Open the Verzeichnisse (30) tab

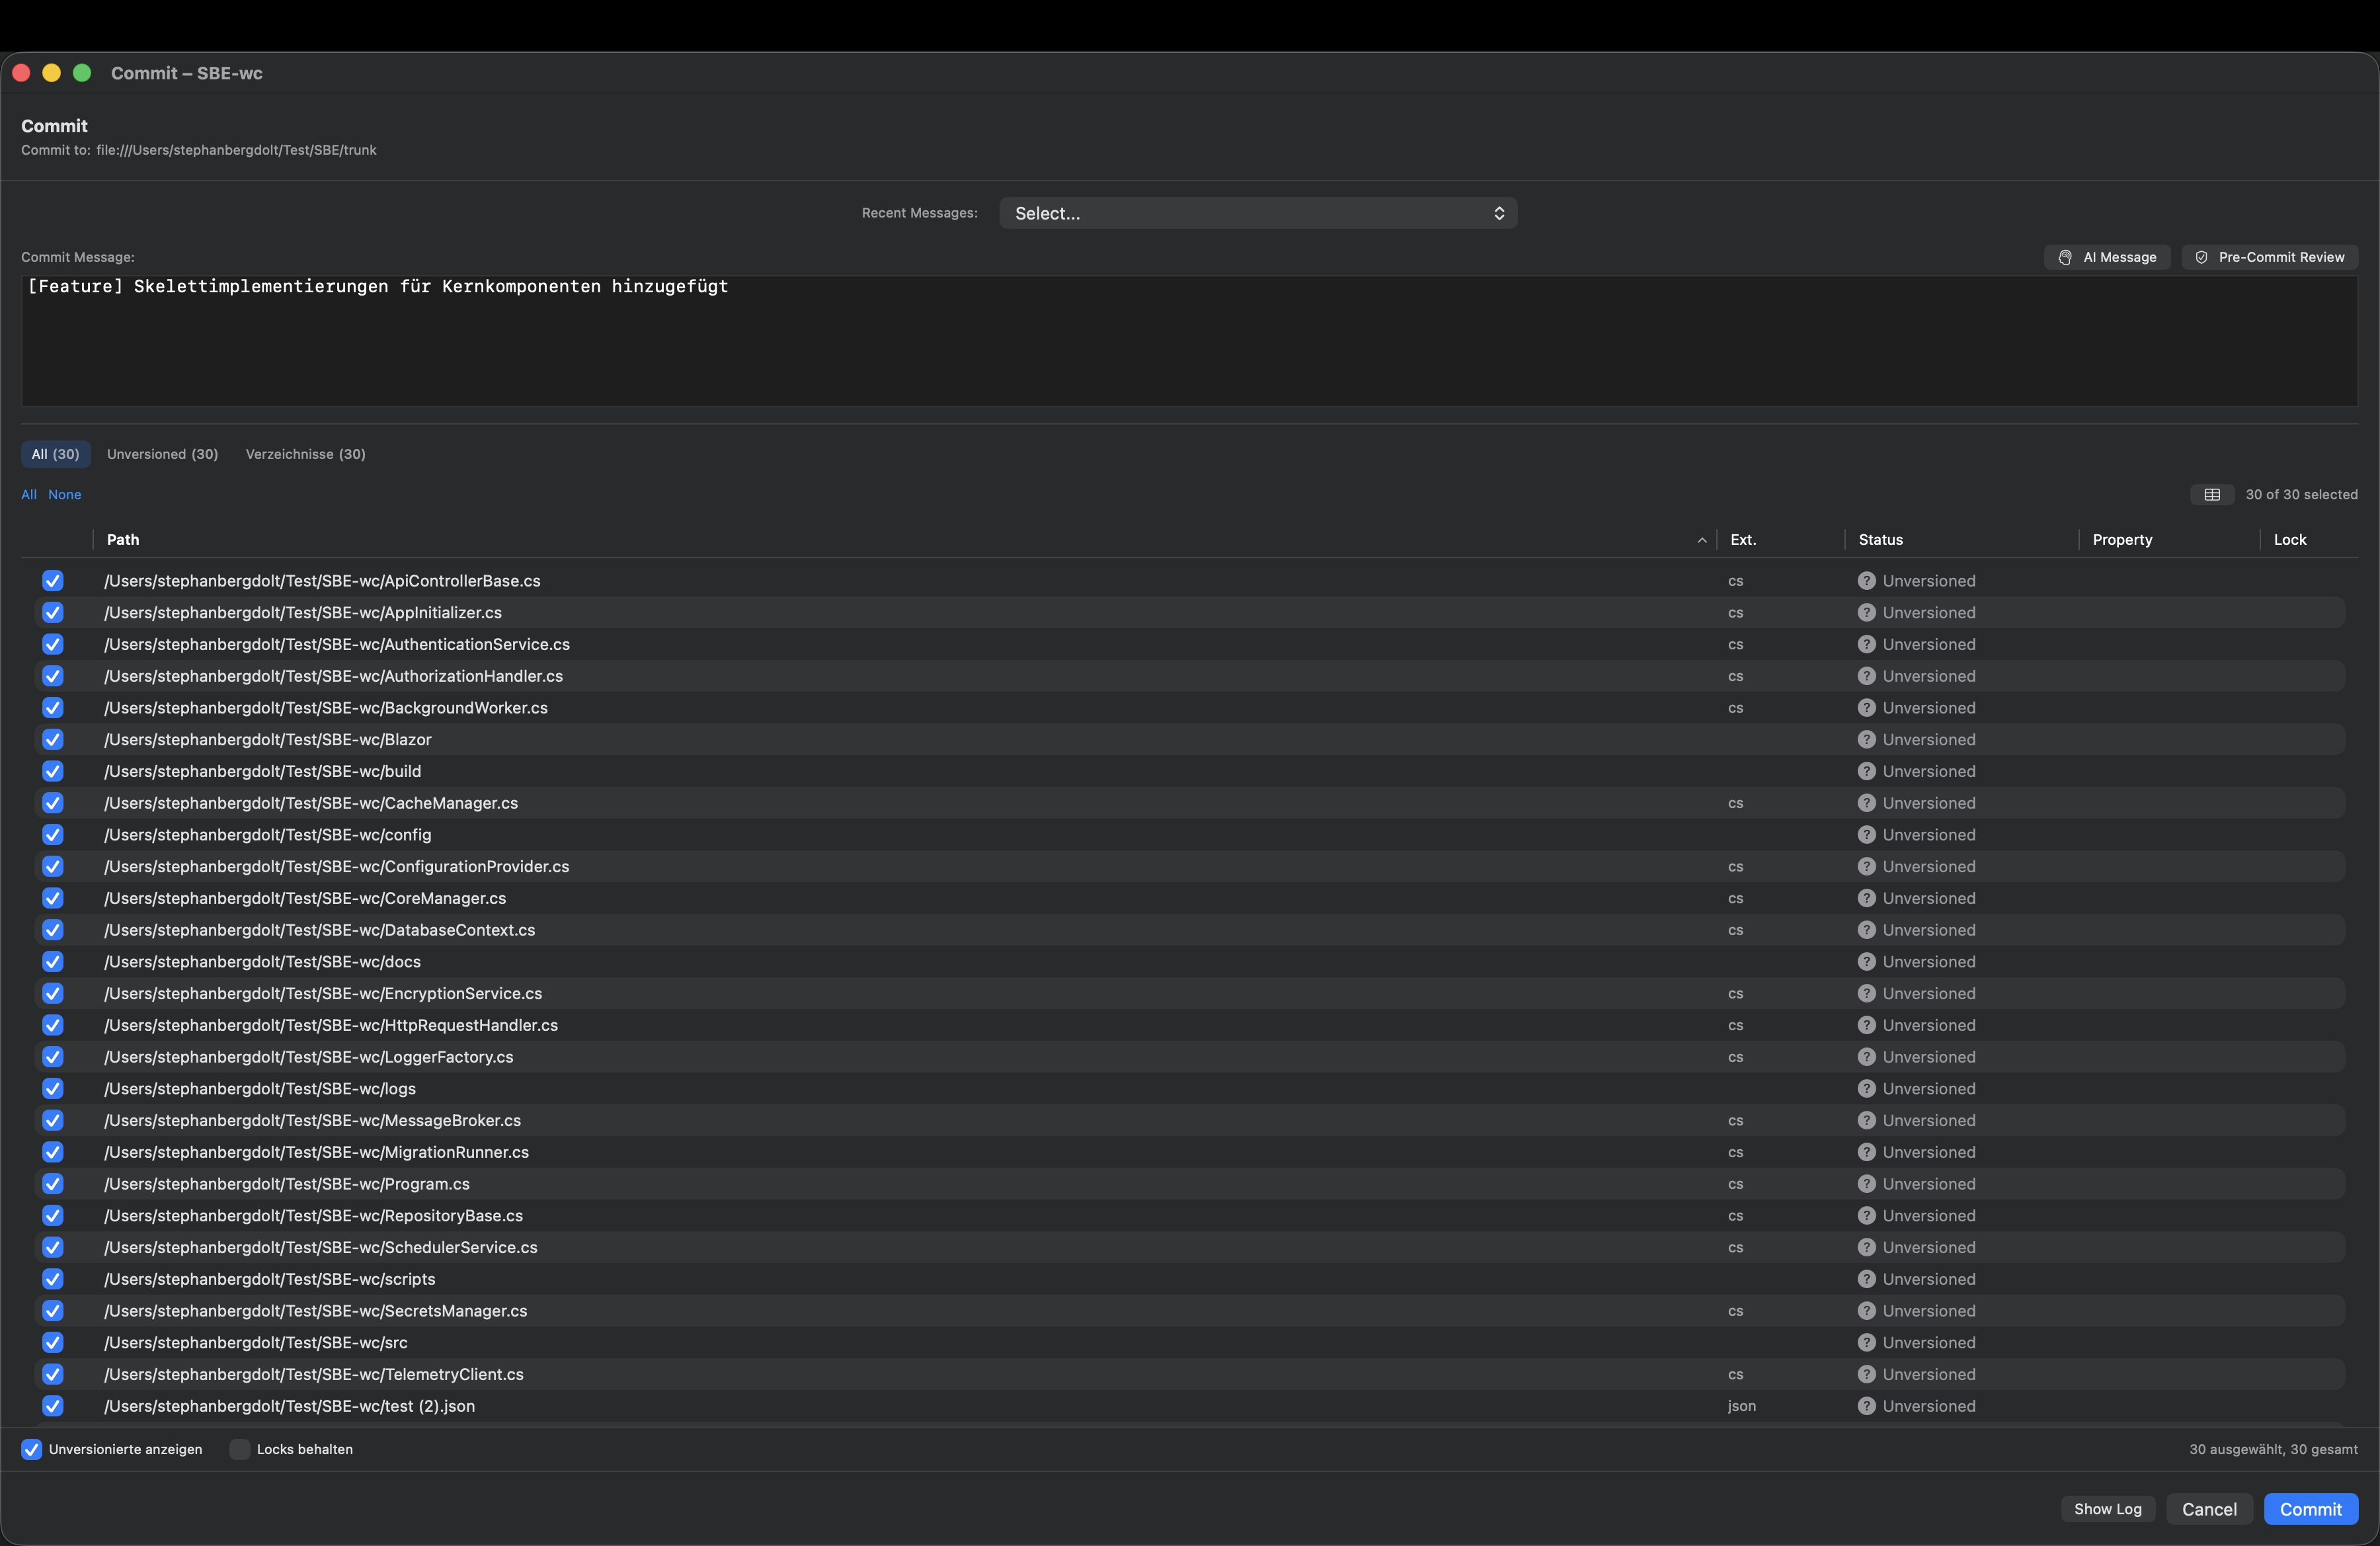pyautogui.click(x=305, y=453)
